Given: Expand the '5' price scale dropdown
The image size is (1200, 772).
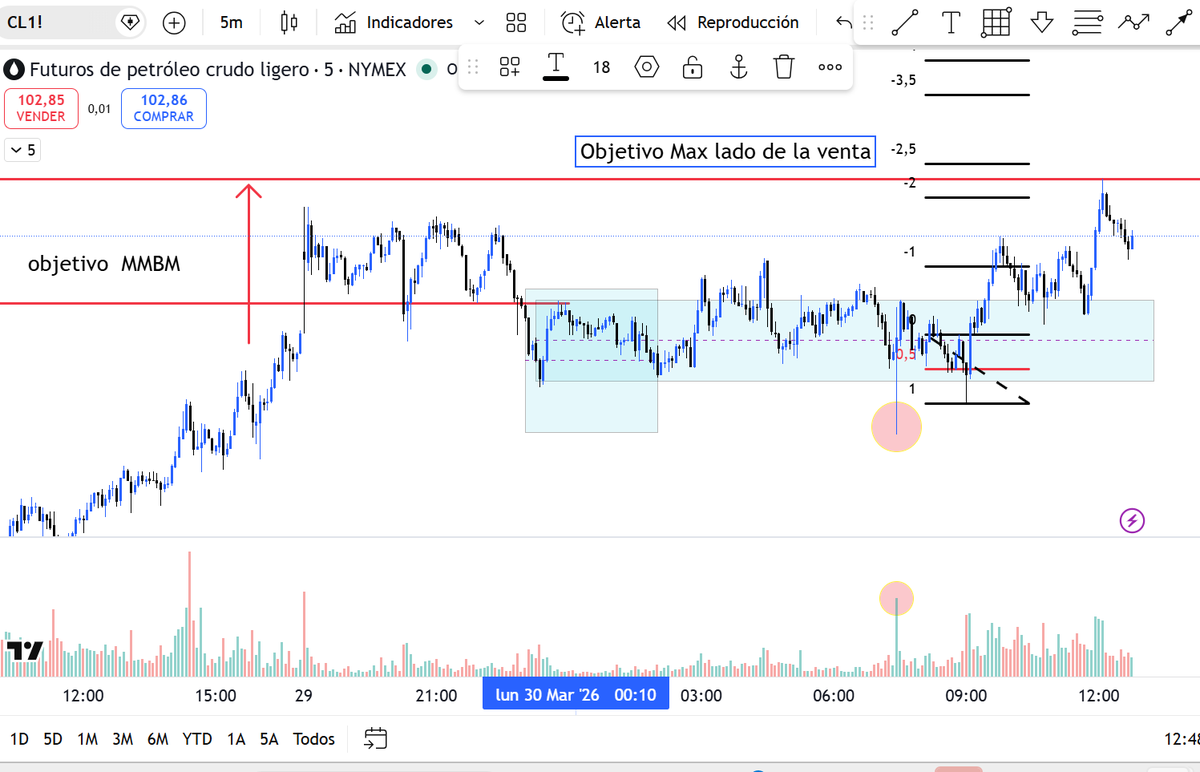Looking at the screenshot, I should pos(22,149).
